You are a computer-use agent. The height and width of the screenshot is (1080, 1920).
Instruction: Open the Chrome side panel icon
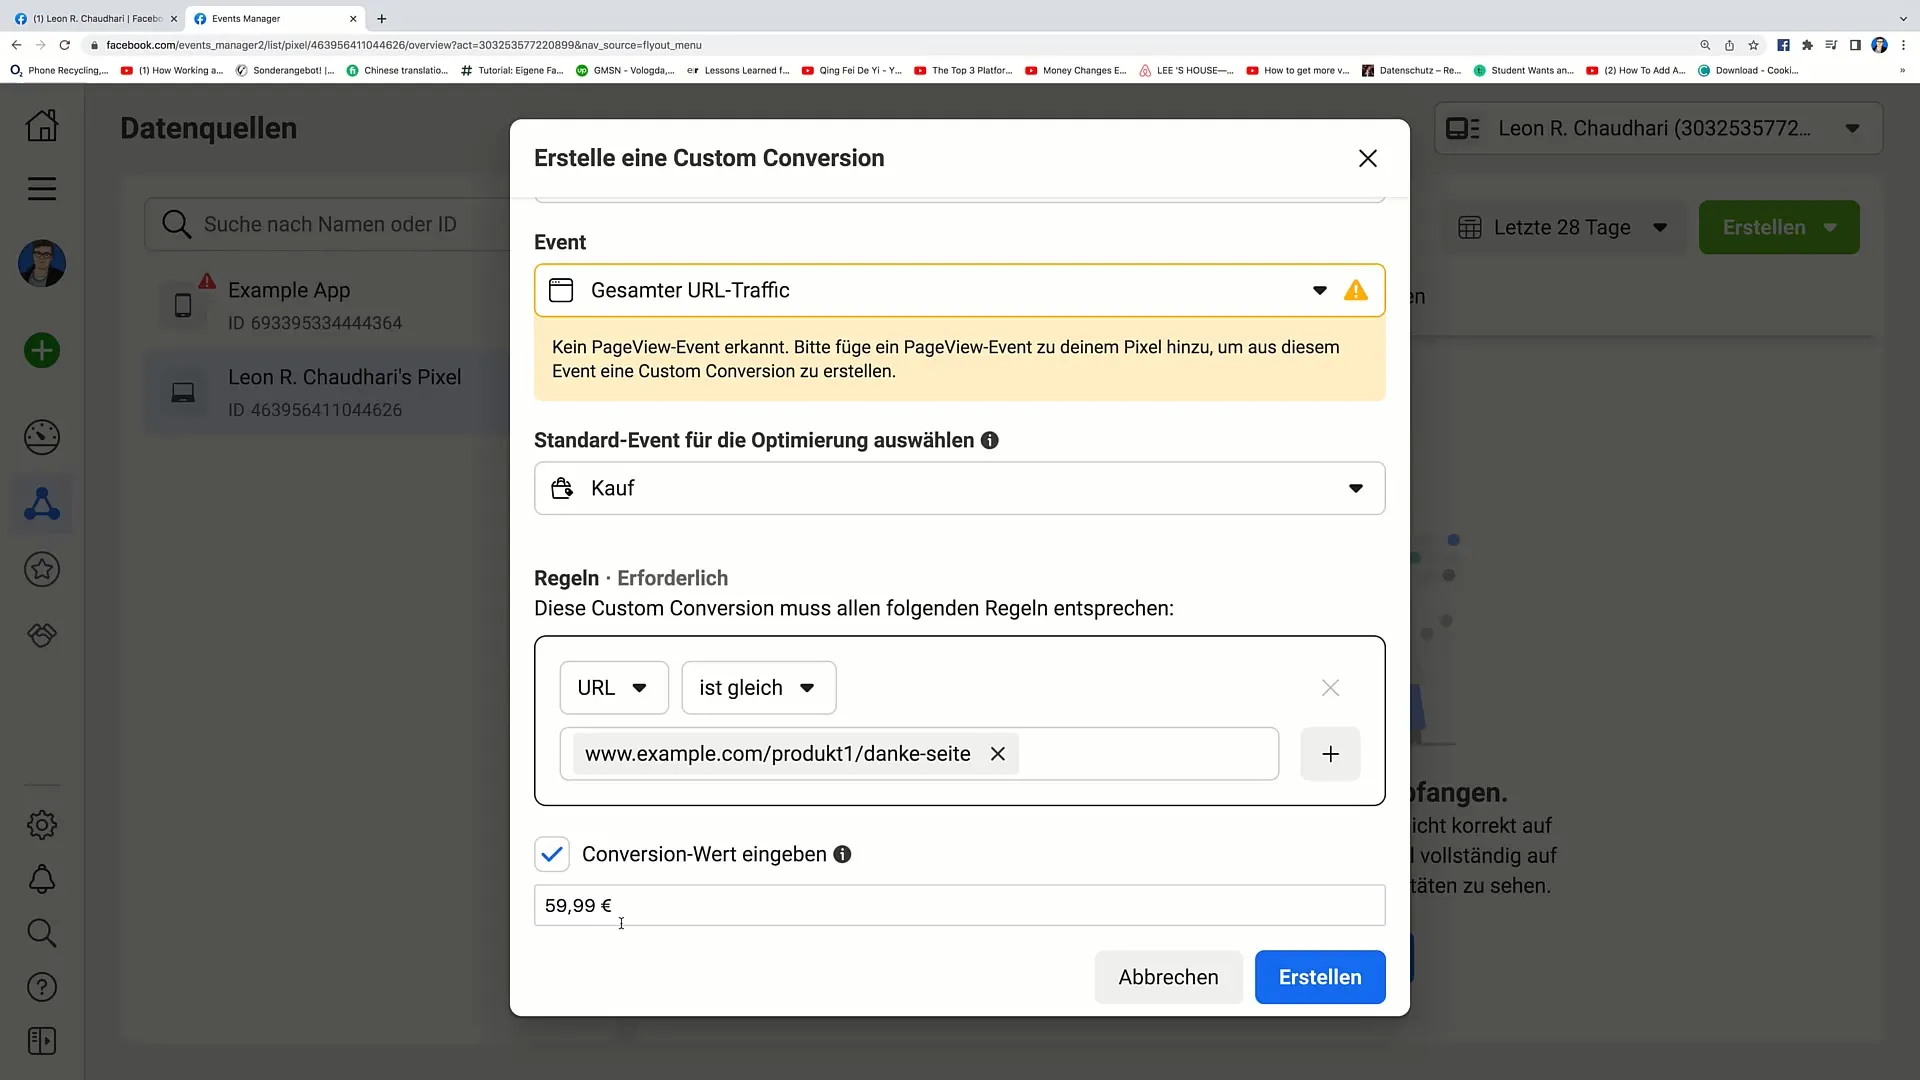click(x=1855, y=45)
